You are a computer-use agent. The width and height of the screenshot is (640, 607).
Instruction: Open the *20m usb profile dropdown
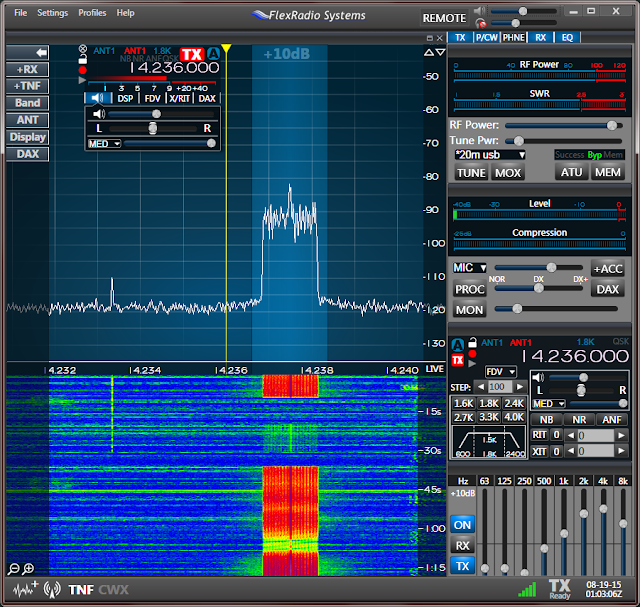click(490, 155)
